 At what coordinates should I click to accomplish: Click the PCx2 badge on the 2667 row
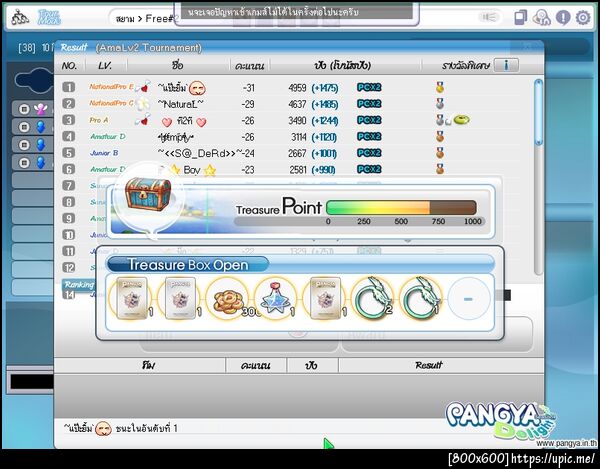[369, 153]
